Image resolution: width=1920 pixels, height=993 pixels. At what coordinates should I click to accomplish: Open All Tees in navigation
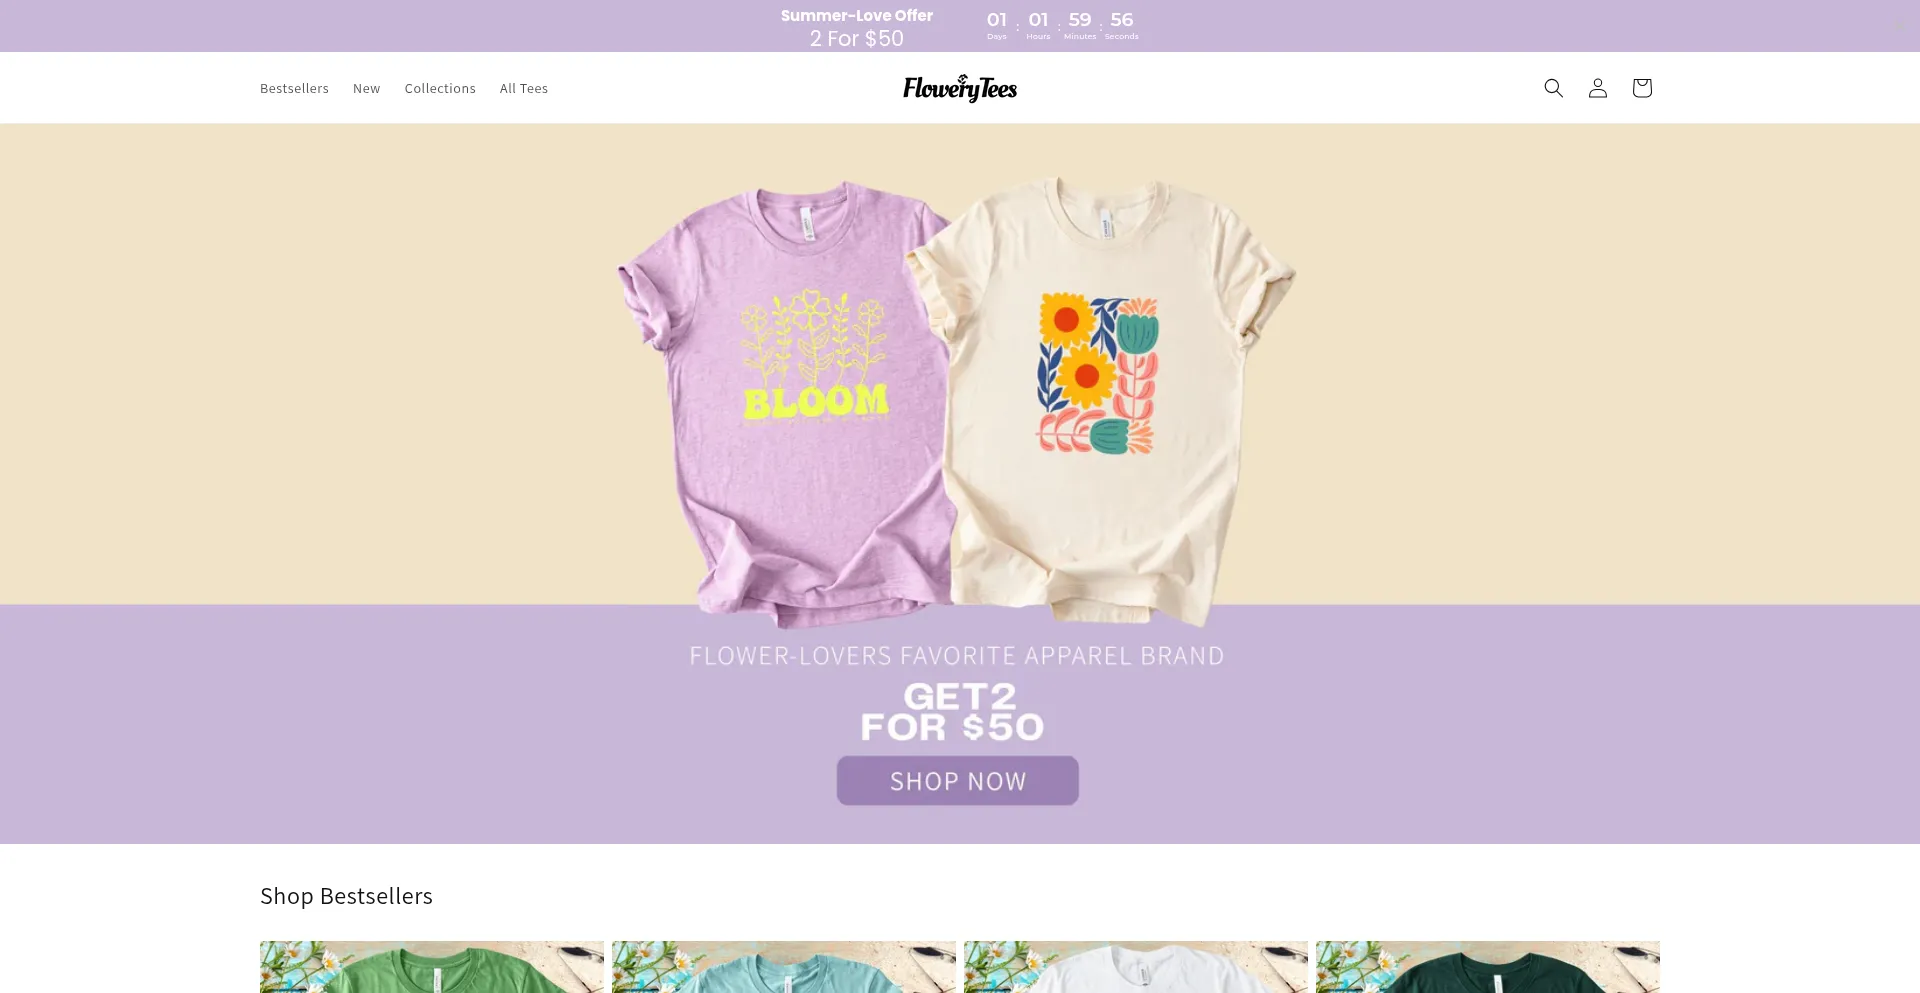point(524,88)
